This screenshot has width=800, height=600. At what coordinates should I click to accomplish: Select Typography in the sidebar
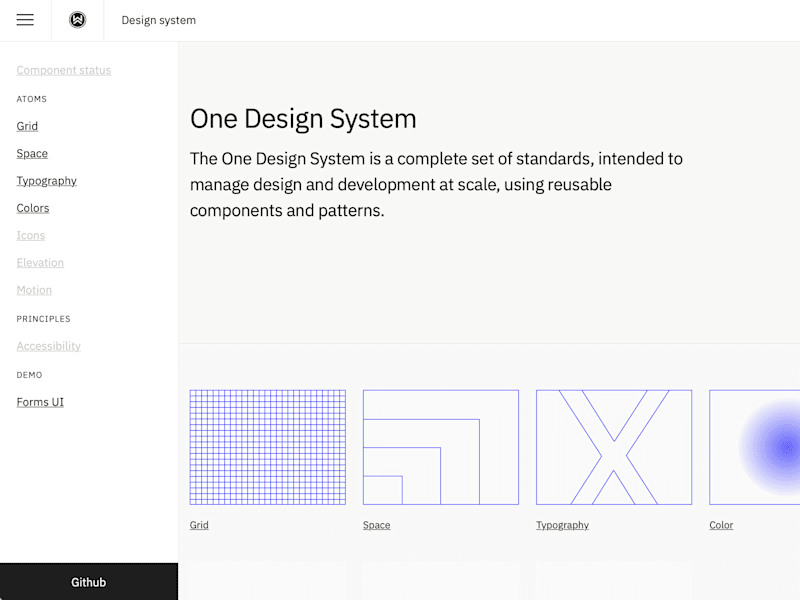pyautogui.click(x=46, y=181)
